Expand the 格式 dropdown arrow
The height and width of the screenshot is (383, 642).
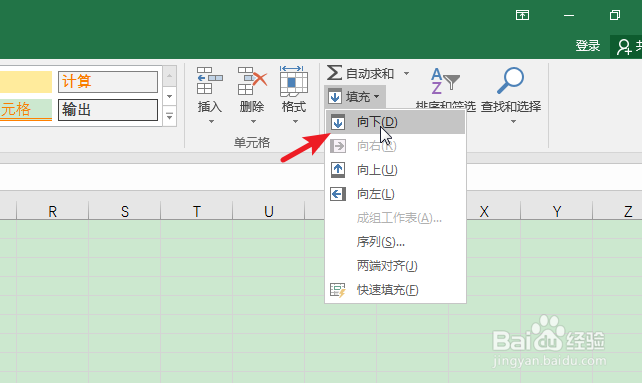click(x=295, y=121)
